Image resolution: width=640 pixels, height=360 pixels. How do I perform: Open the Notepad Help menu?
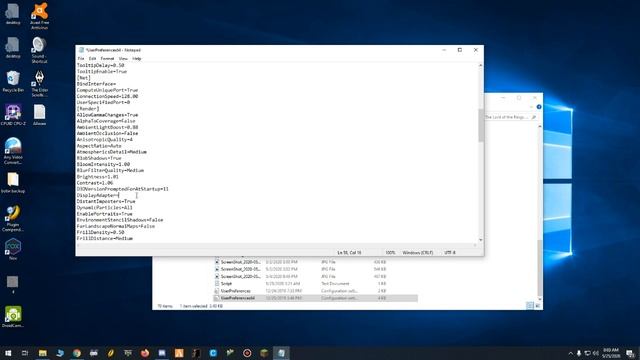click(137, 59)
